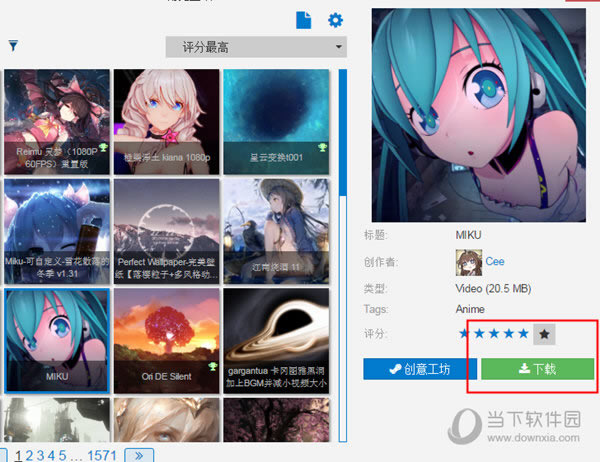Select the foggy ruins thumbnail at bottom
Viewport: 600px width, 462px height.
click(x=57, y=420)
